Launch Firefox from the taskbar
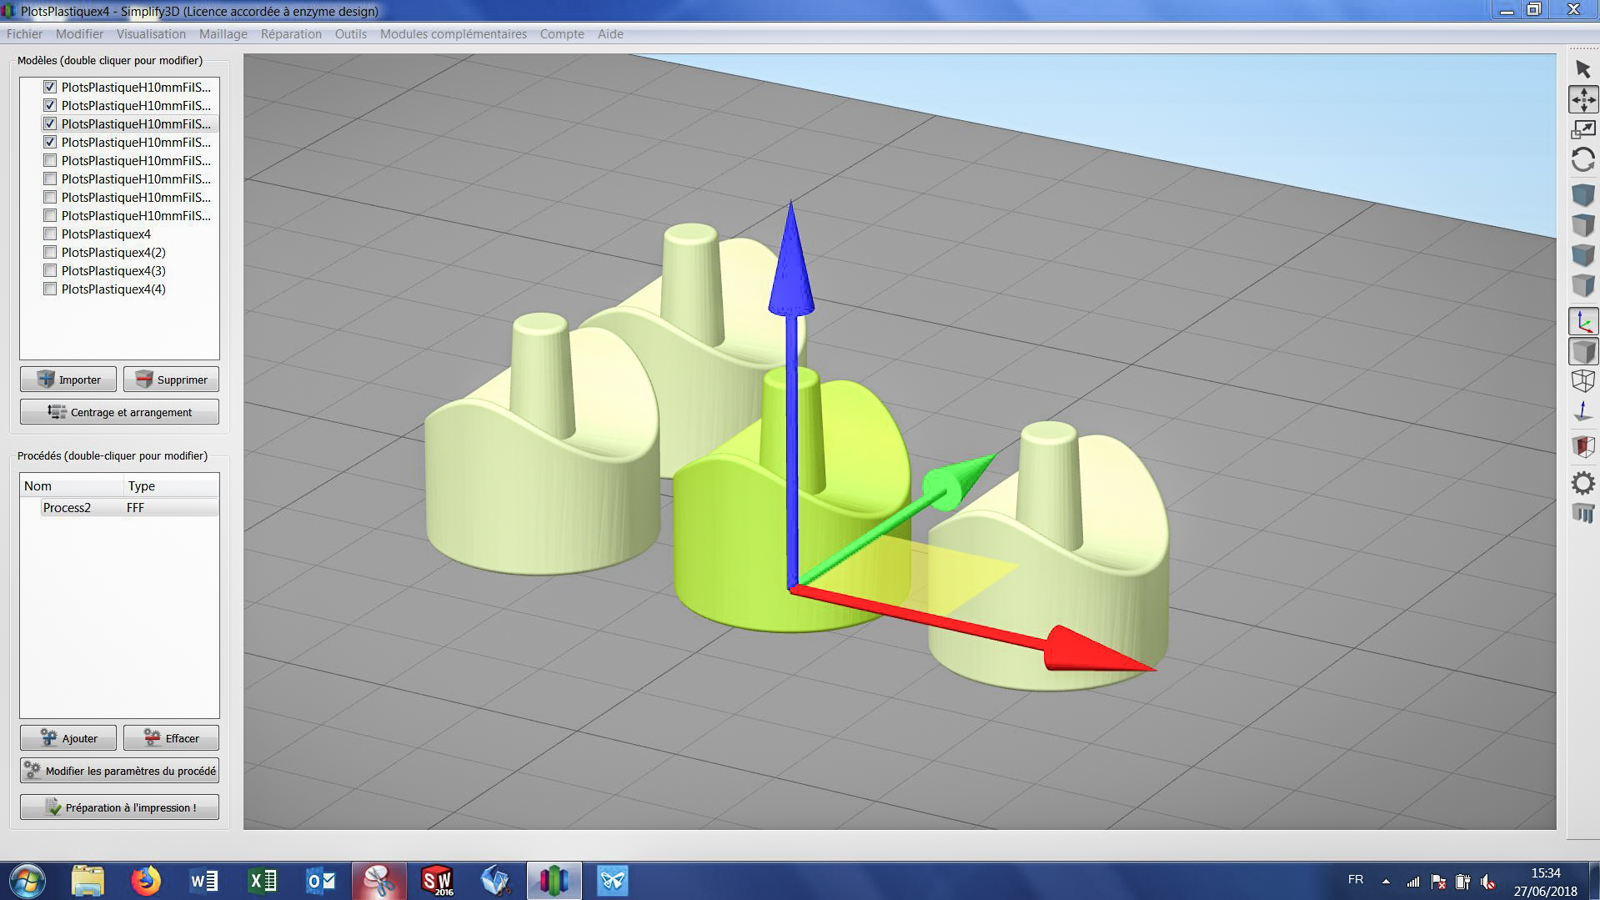 [x=146, y=881]
